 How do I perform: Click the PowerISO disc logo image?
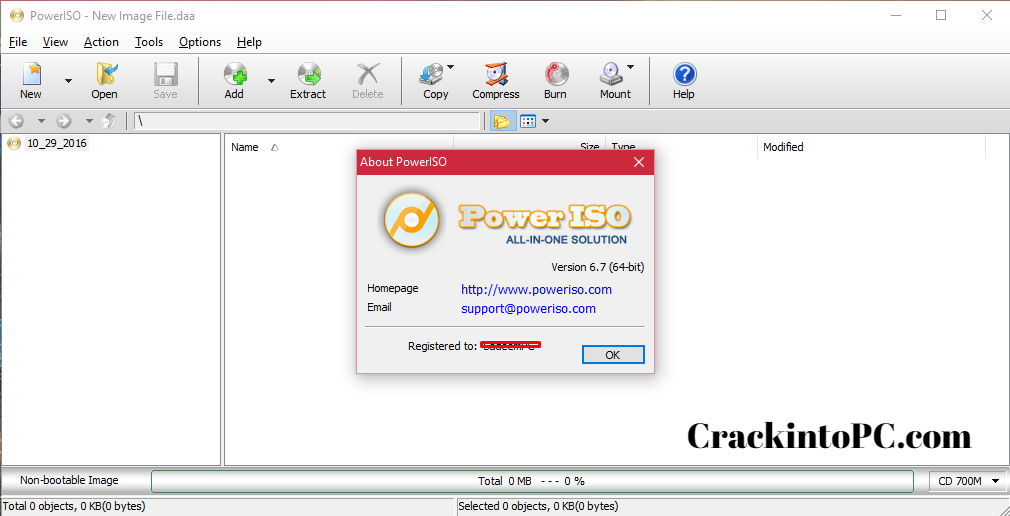tap(412, 220)
